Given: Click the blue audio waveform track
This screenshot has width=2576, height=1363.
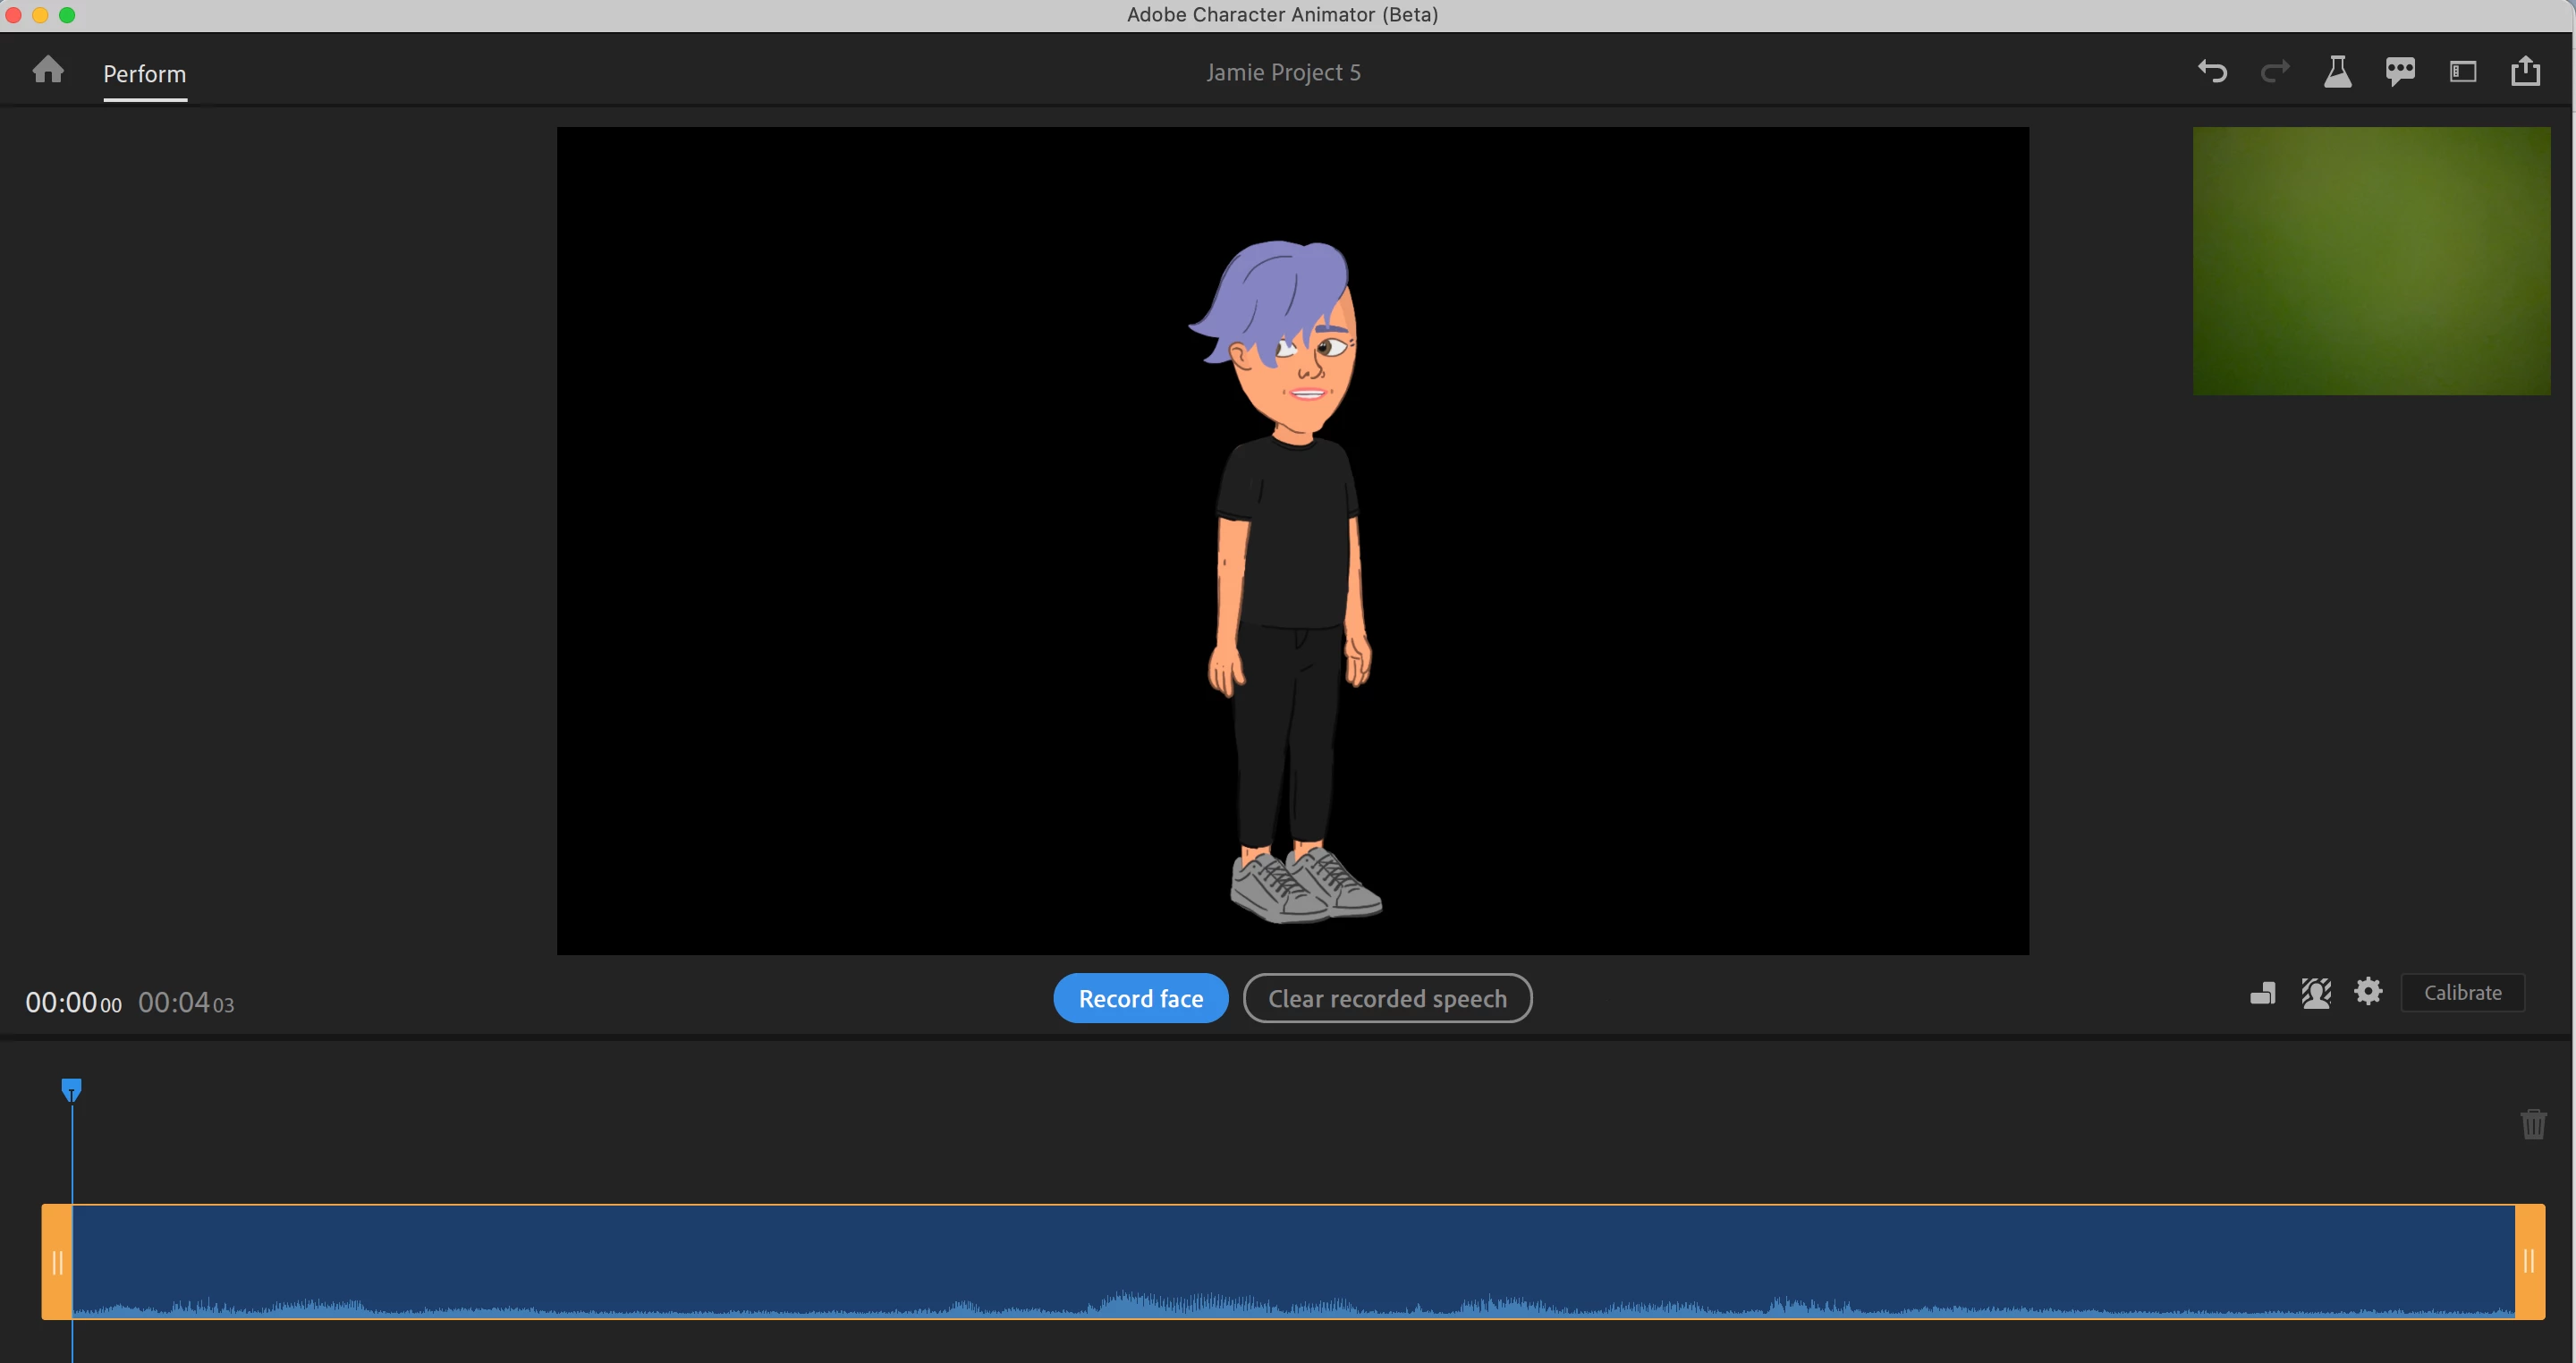Looking at the screenshot, I should [1290, 1262].
